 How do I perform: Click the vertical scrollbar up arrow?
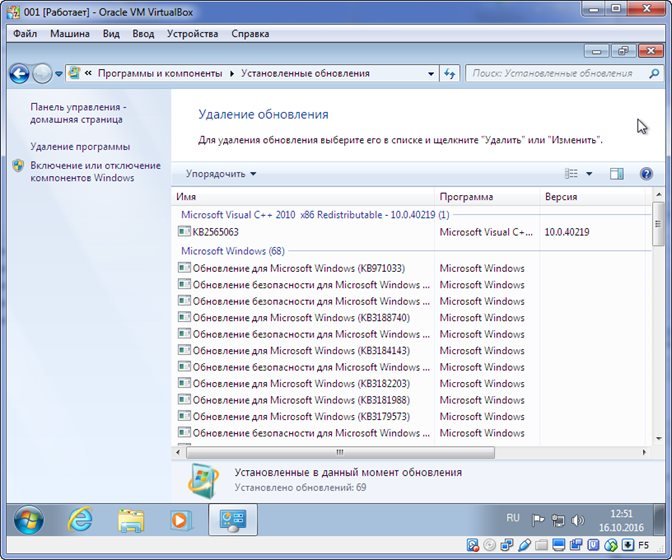[x=658, y=195]
